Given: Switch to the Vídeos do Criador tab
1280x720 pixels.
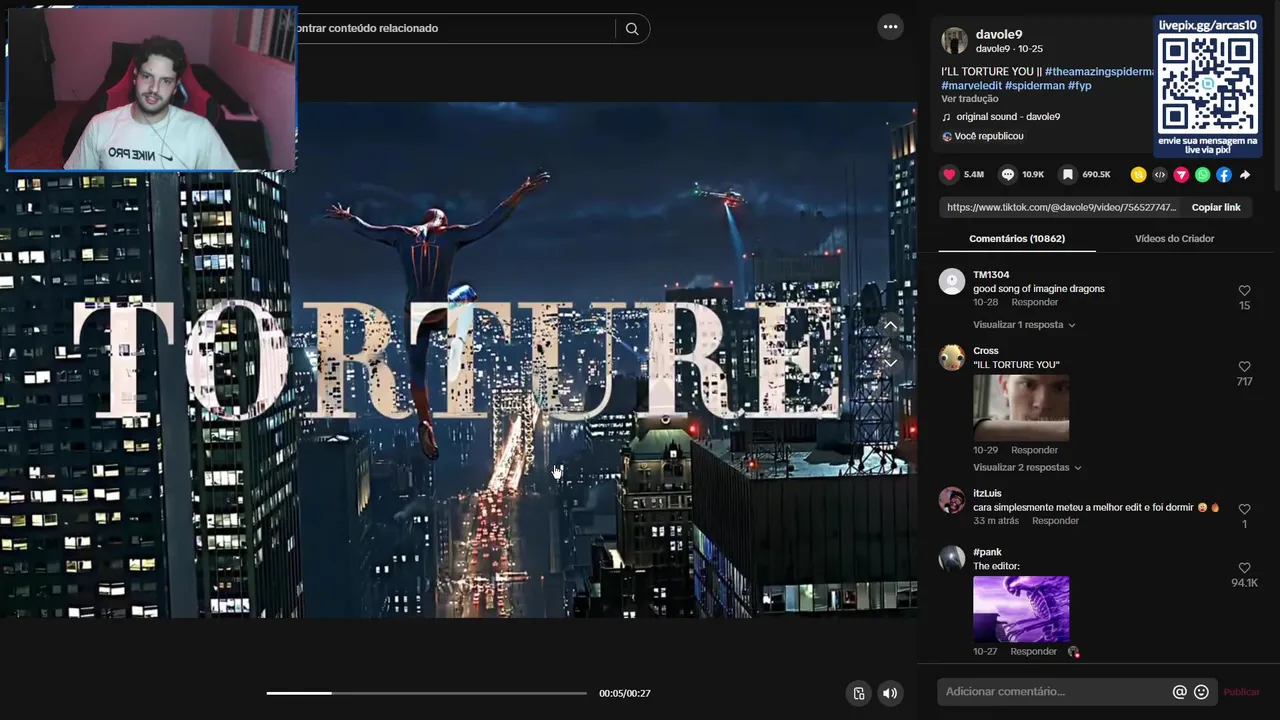Looking at the screenshot, I should pyautogui.click(x=1174, y=239).
